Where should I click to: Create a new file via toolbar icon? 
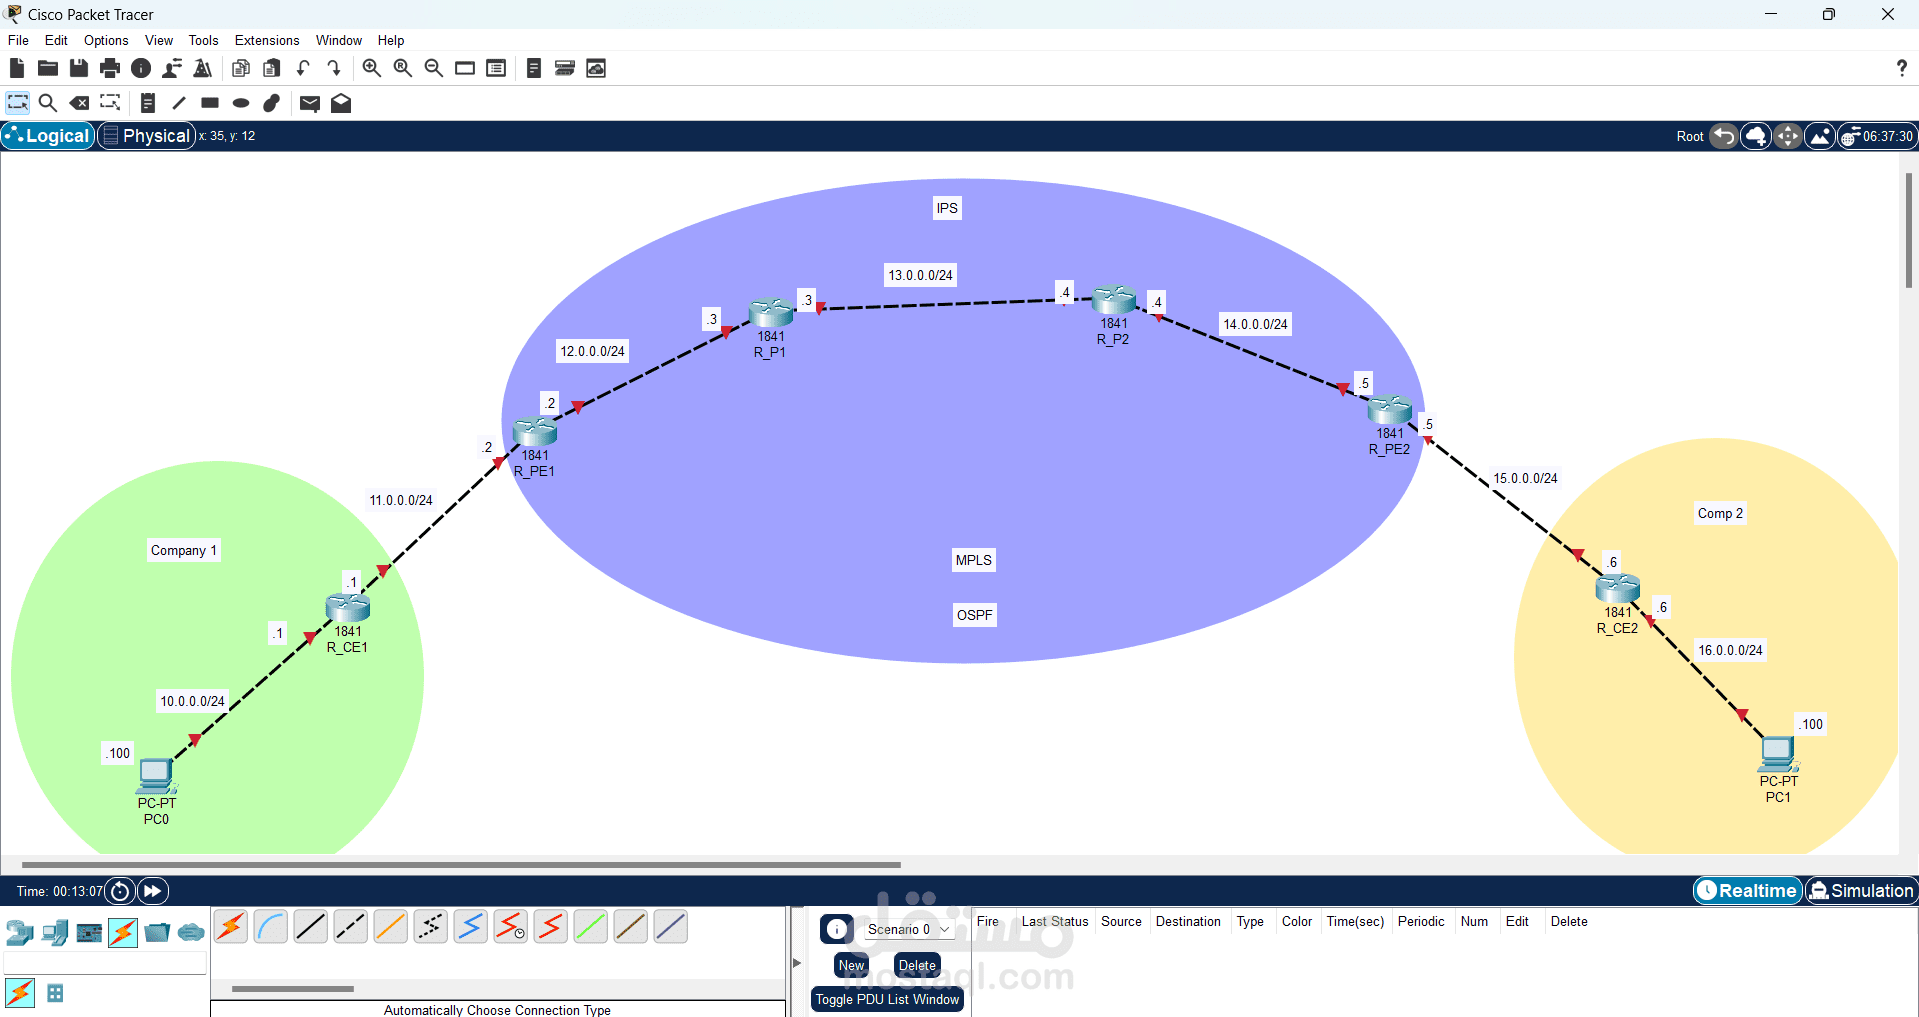pyautogui.click(x=17, y=68)
